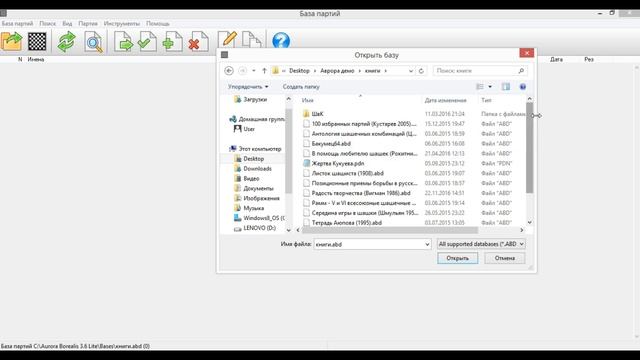640x360 pixels.
Task: Open the All supported databases filter
Action: [x=481, y=244]
